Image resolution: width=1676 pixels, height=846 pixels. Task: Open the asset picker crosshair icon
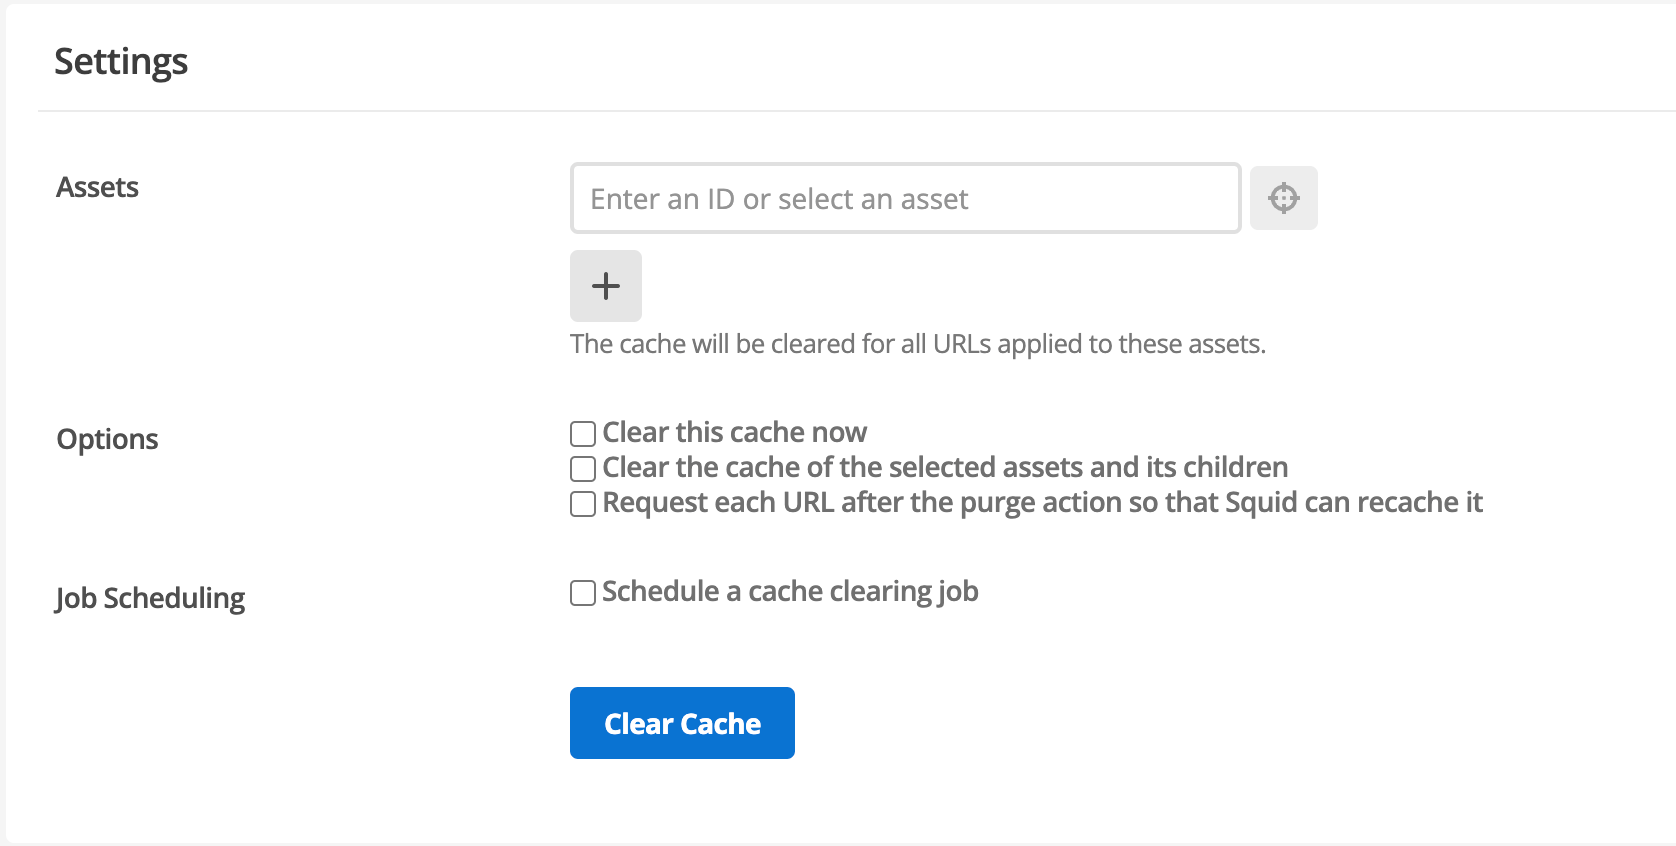[x=1283, y=198]
